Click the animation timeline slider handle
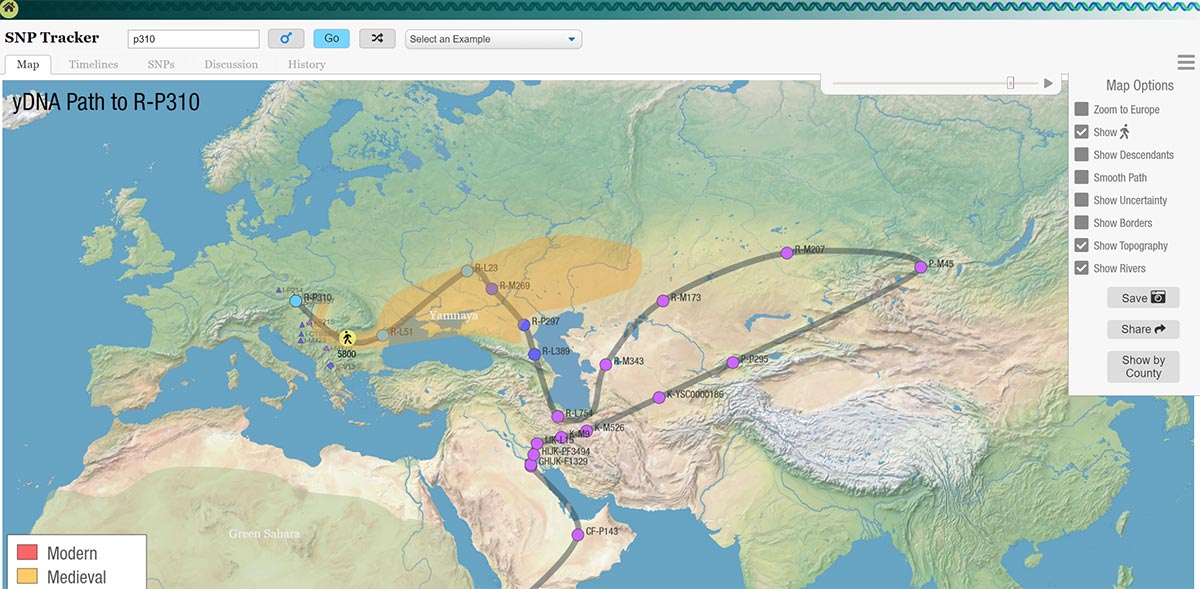Screen dimensions: 1200x589 point(1011,84)
